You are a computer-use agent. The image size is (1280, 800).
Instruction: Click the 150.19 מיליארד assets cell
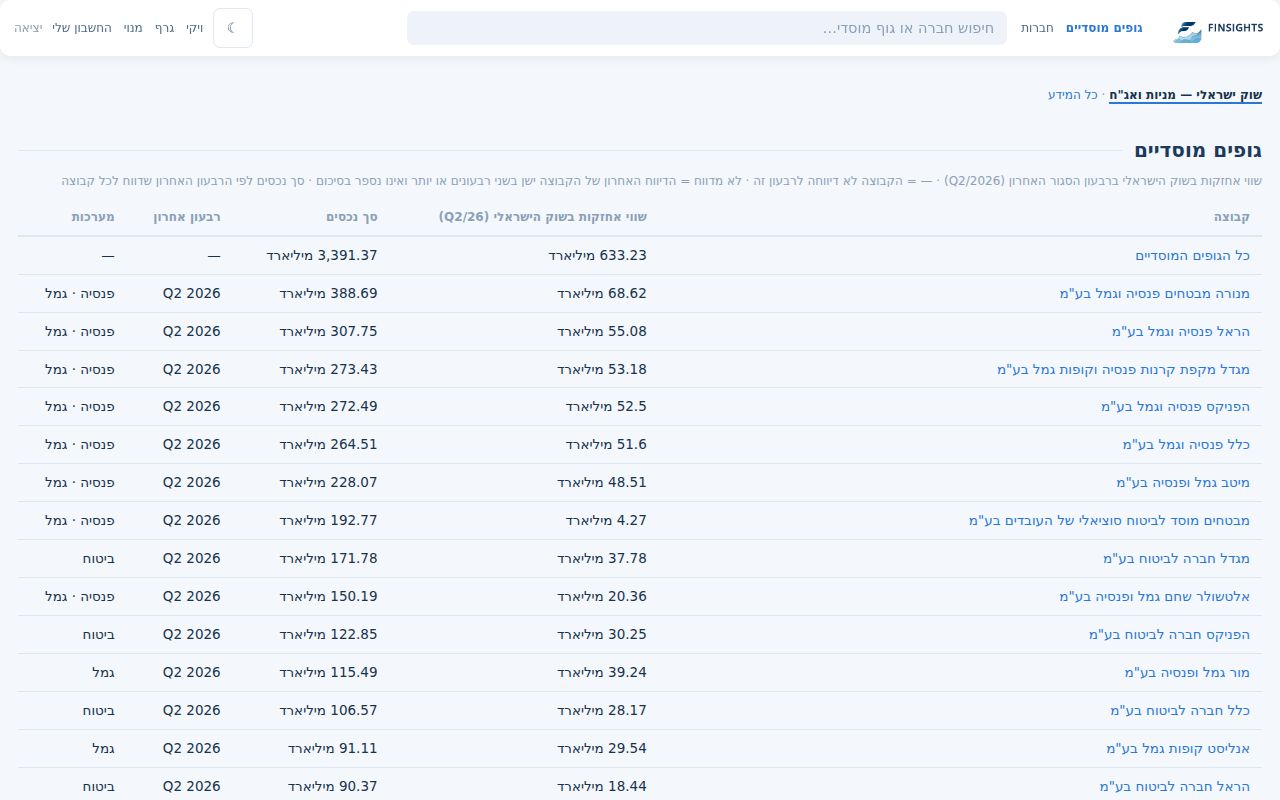(x=328, y=597)
